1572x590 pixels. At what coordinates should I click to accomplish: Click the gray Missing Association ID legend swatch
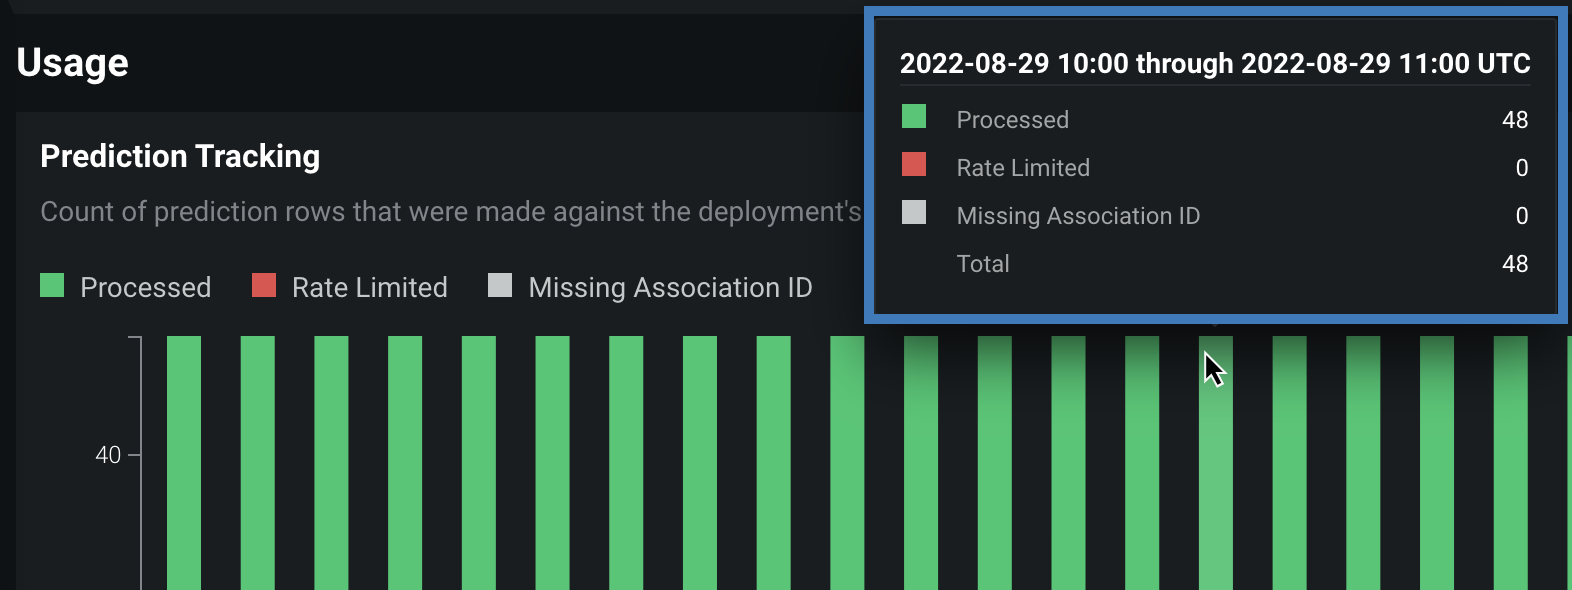coord(500,286)
